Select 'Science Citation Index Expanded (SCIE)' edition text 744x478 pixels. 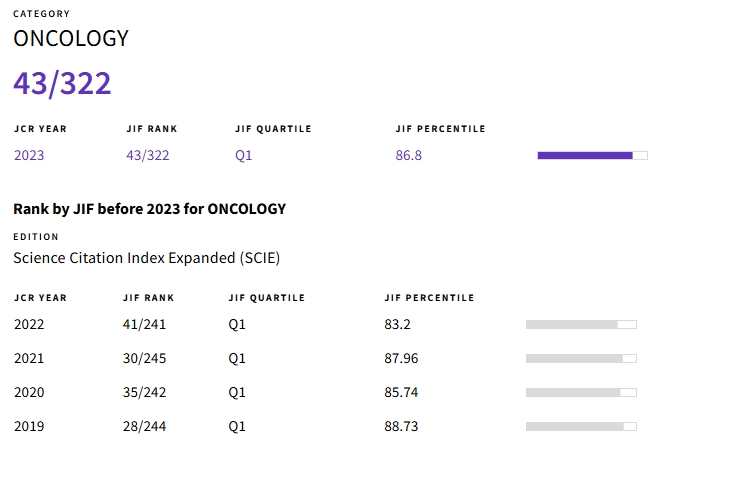point(146,258)
